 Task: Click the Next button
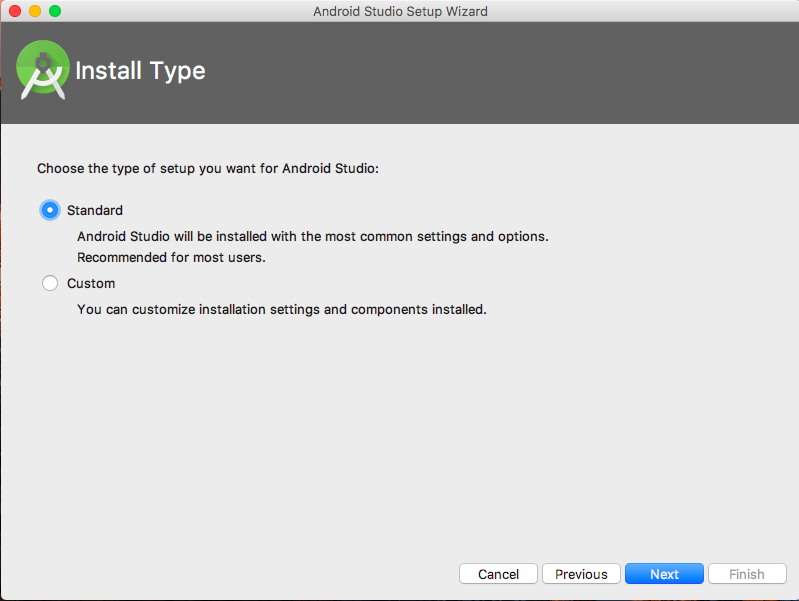coord(664,574)
